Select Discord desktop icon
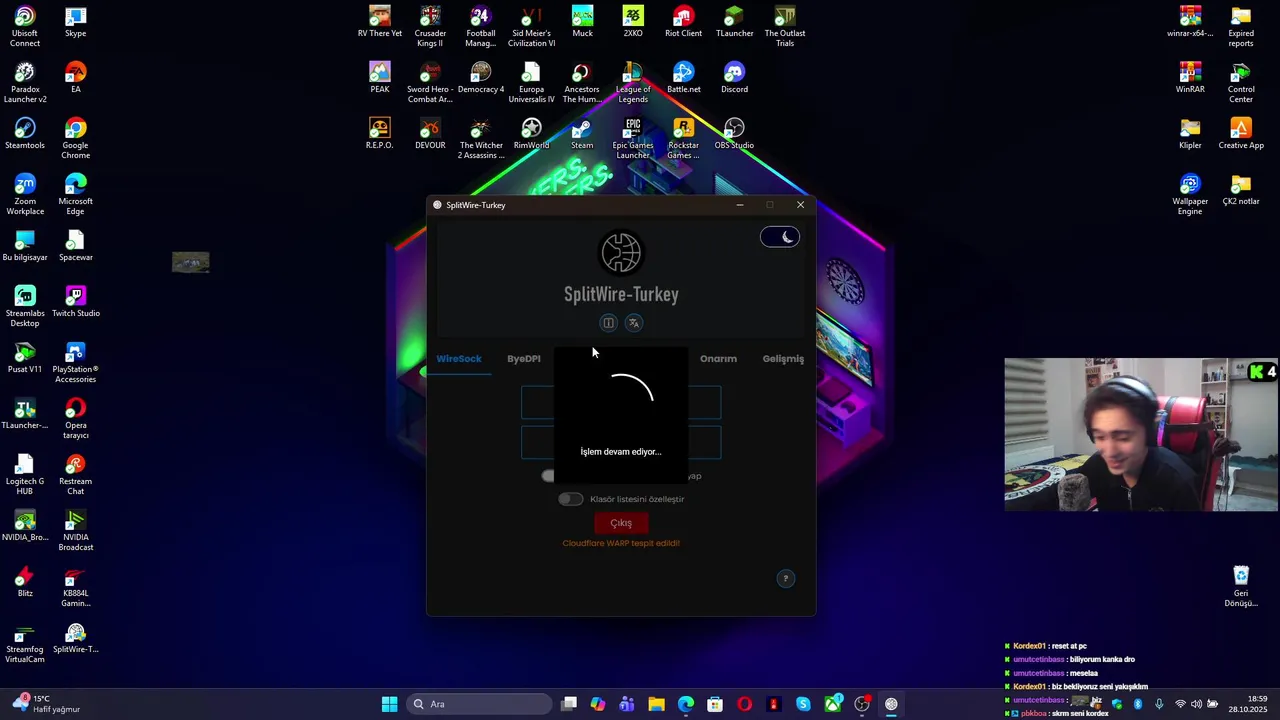Screen dimensions: 1280x720 click(734, 78)
